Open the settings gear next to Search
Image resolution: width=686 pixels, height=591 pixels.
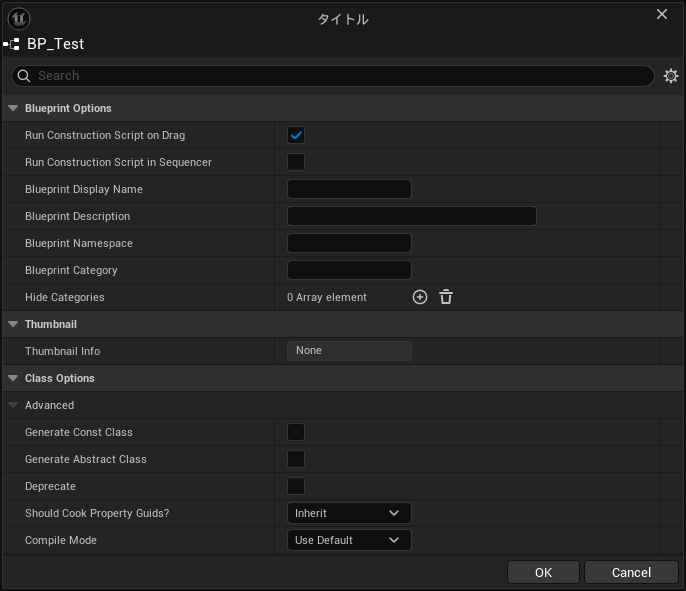tap(671, 76)
